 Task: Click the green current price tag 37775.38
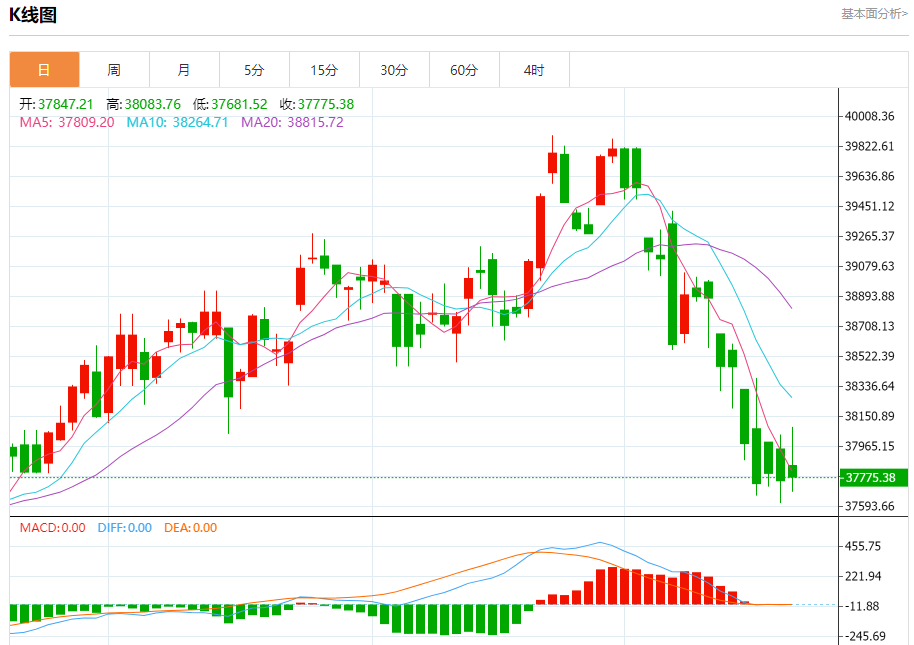pos(873,478)
